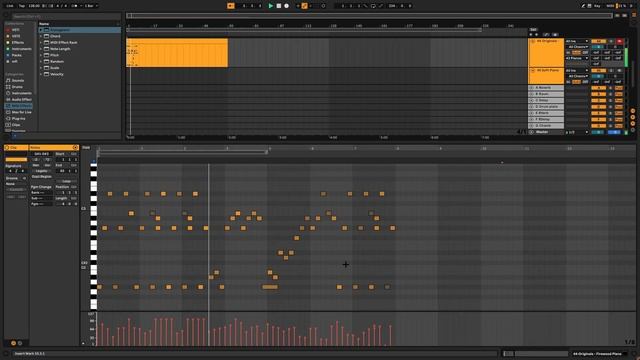Expand the Note Length folder
Screen dimensions: 640x360
point(41,49)
